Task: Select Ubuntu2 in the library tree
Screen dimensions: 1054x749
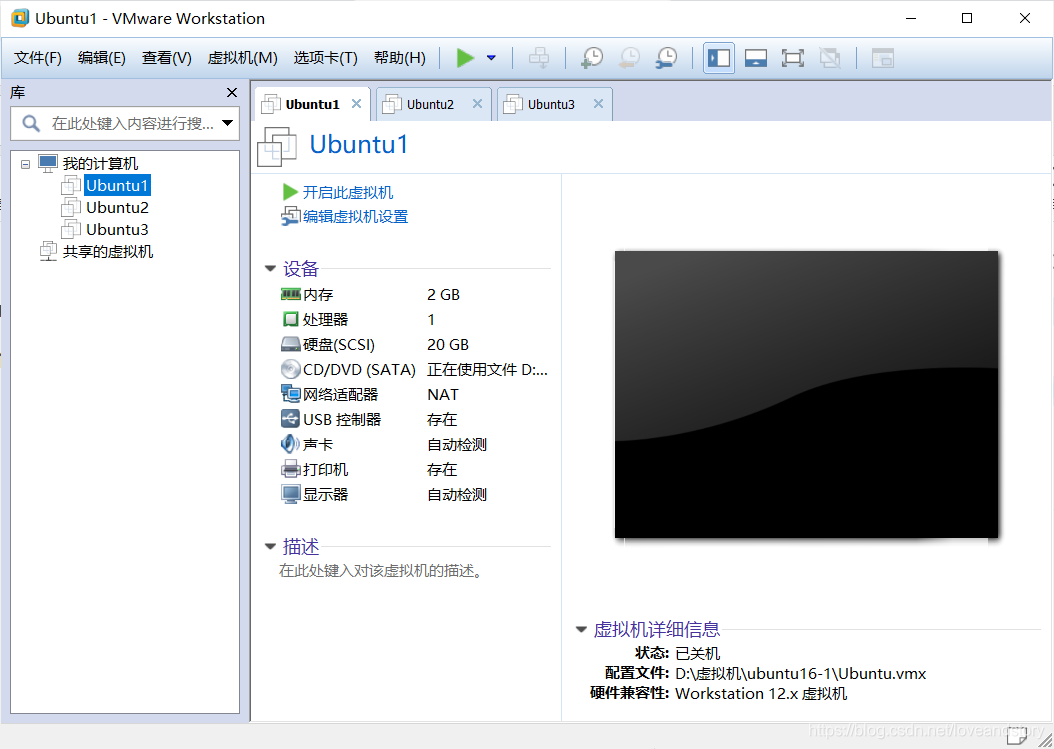Action: (x=117, y=207)
